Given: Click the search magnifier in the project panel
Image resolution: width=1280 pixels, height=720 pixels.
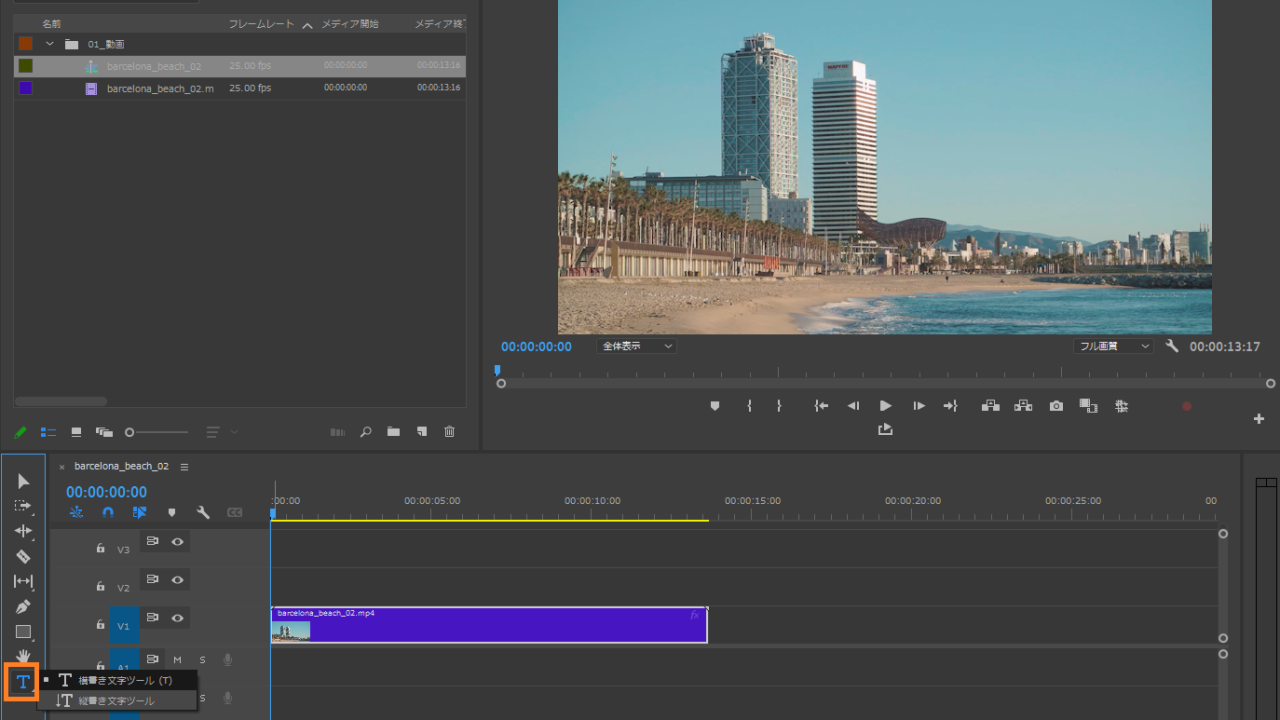Looking at the screenshot, I should coord(365,431).
